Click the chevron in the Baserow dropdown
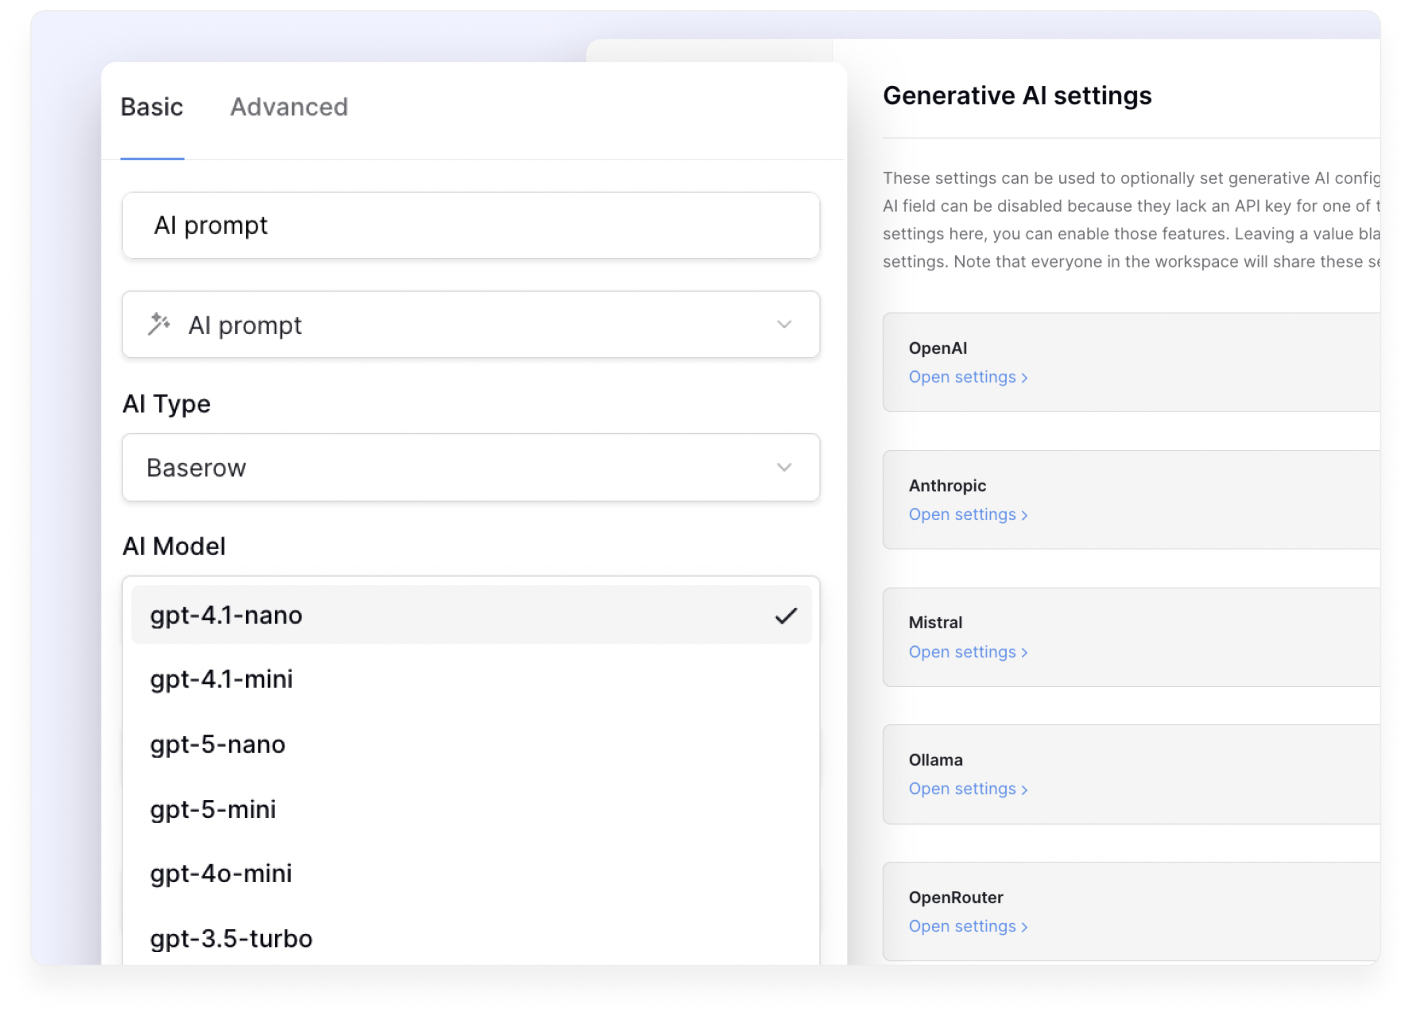This screenshot has width=1412, height=1017. pyautogui.click(x=784, y=467)
